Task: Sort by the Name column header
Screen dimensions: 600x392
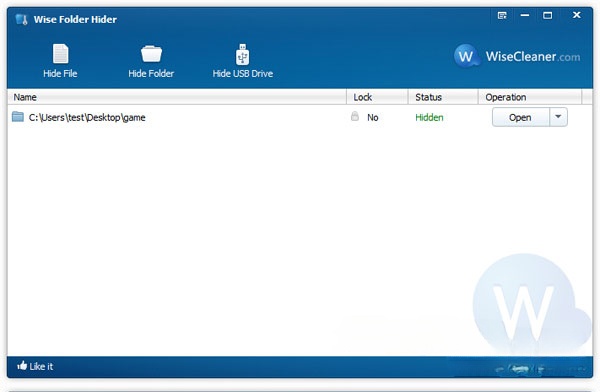Action: 177,97
